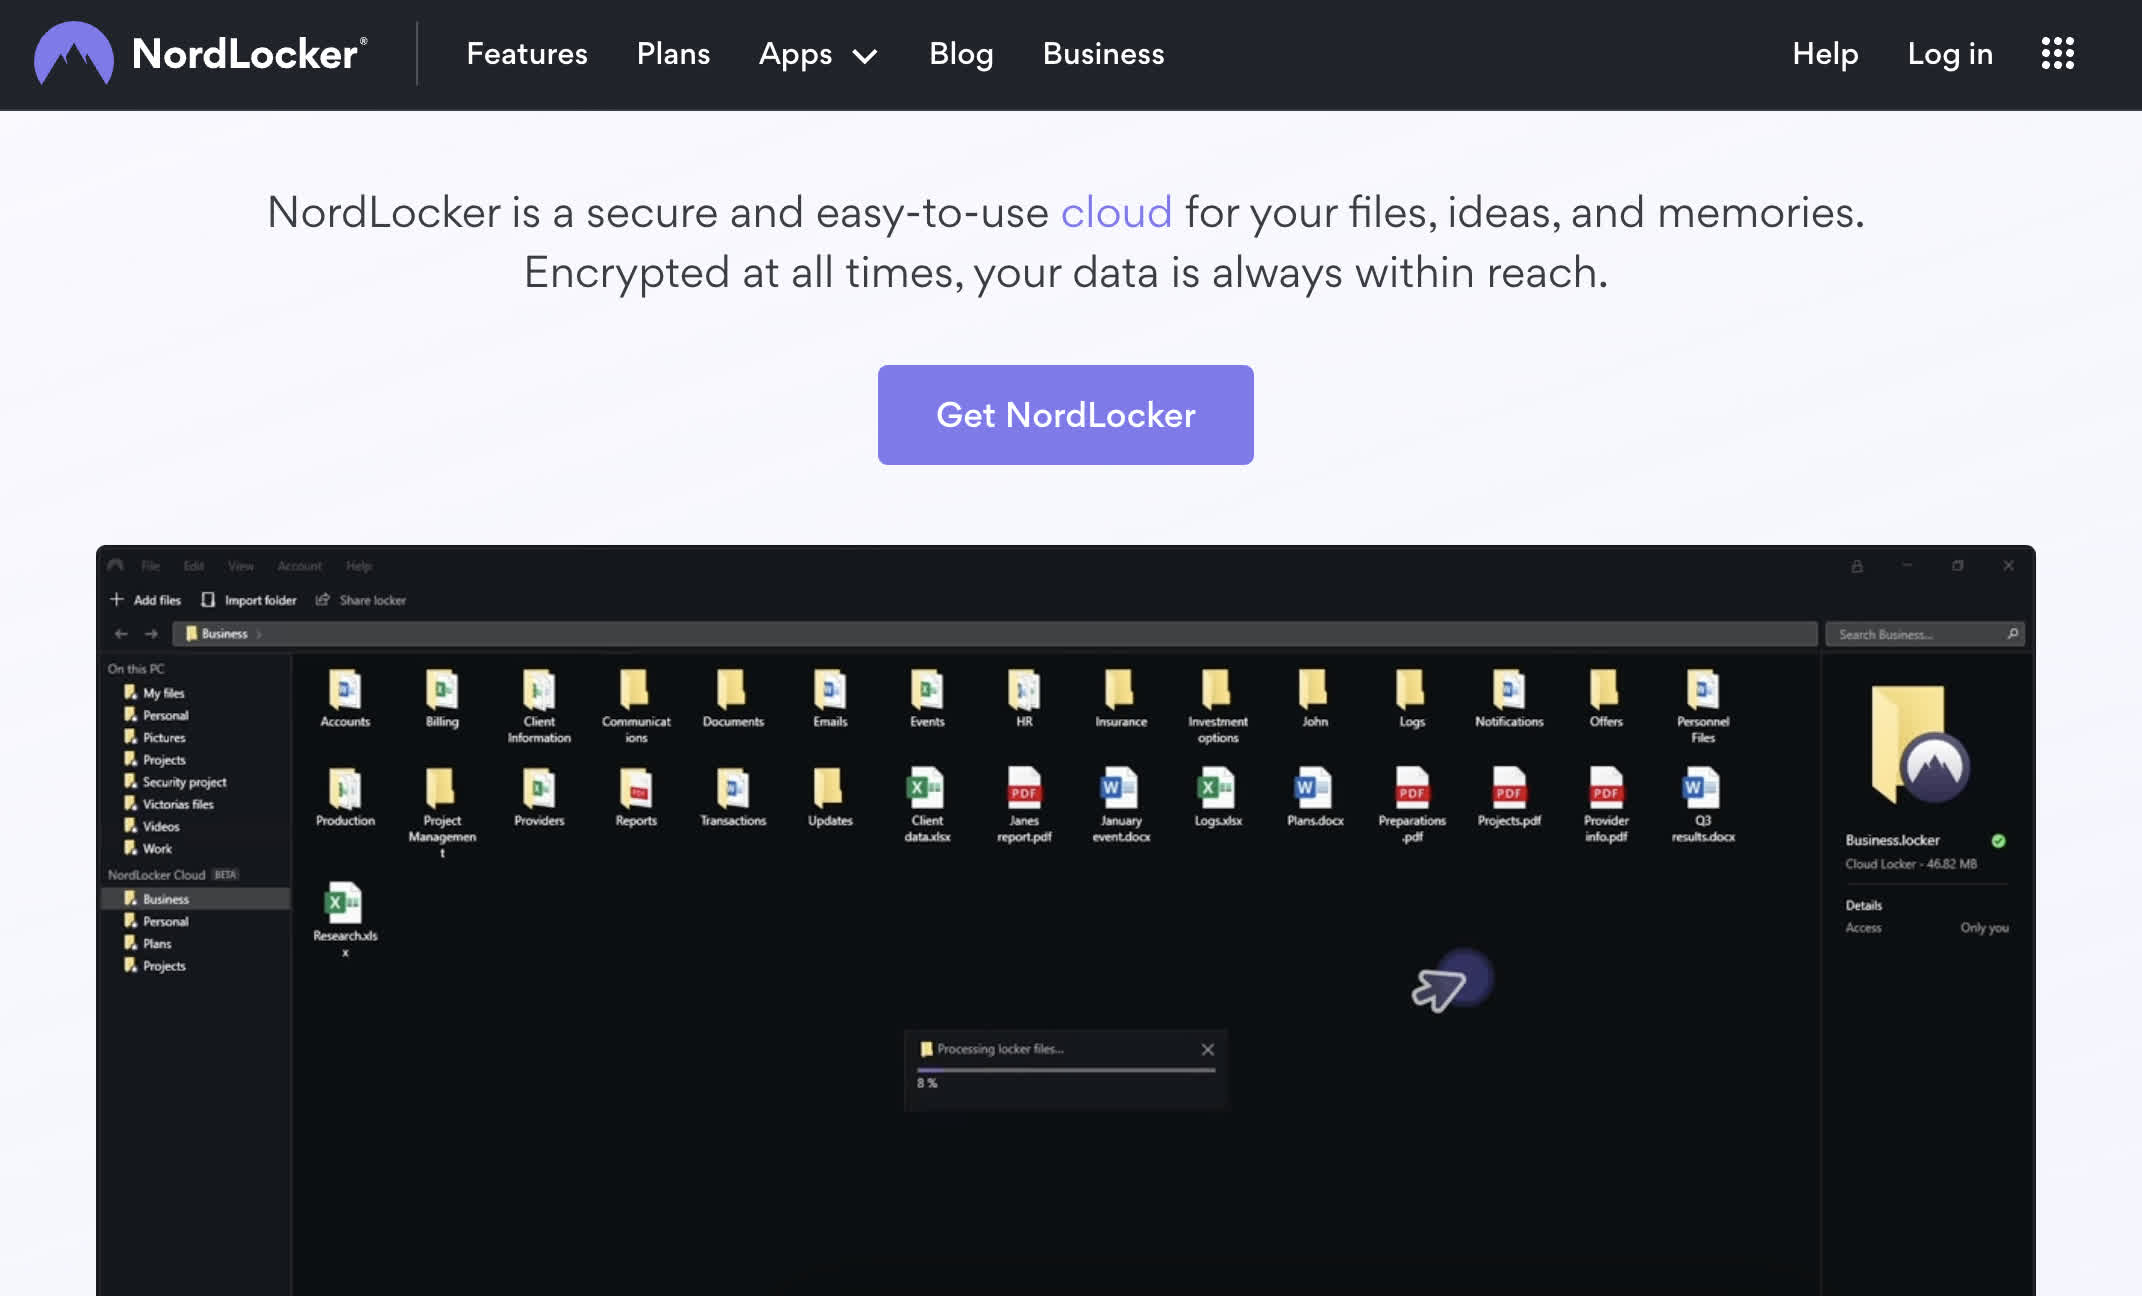2142x1296 pixels.
Task: Select Janes report.pdf file
Action: tap(1024, 805)
